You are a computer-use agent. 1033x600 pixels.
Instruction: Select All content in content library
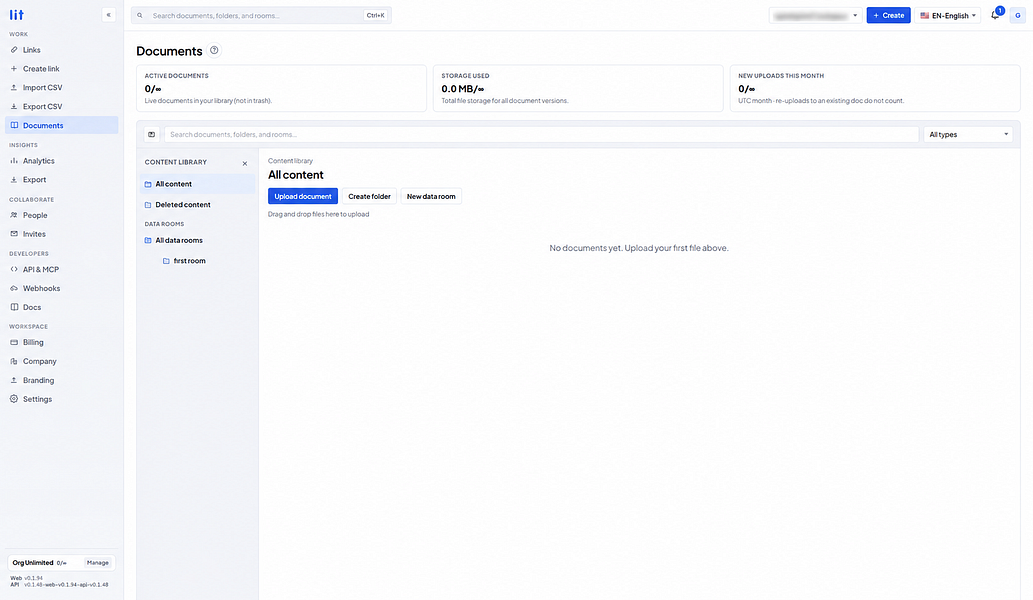coord(197,184)
